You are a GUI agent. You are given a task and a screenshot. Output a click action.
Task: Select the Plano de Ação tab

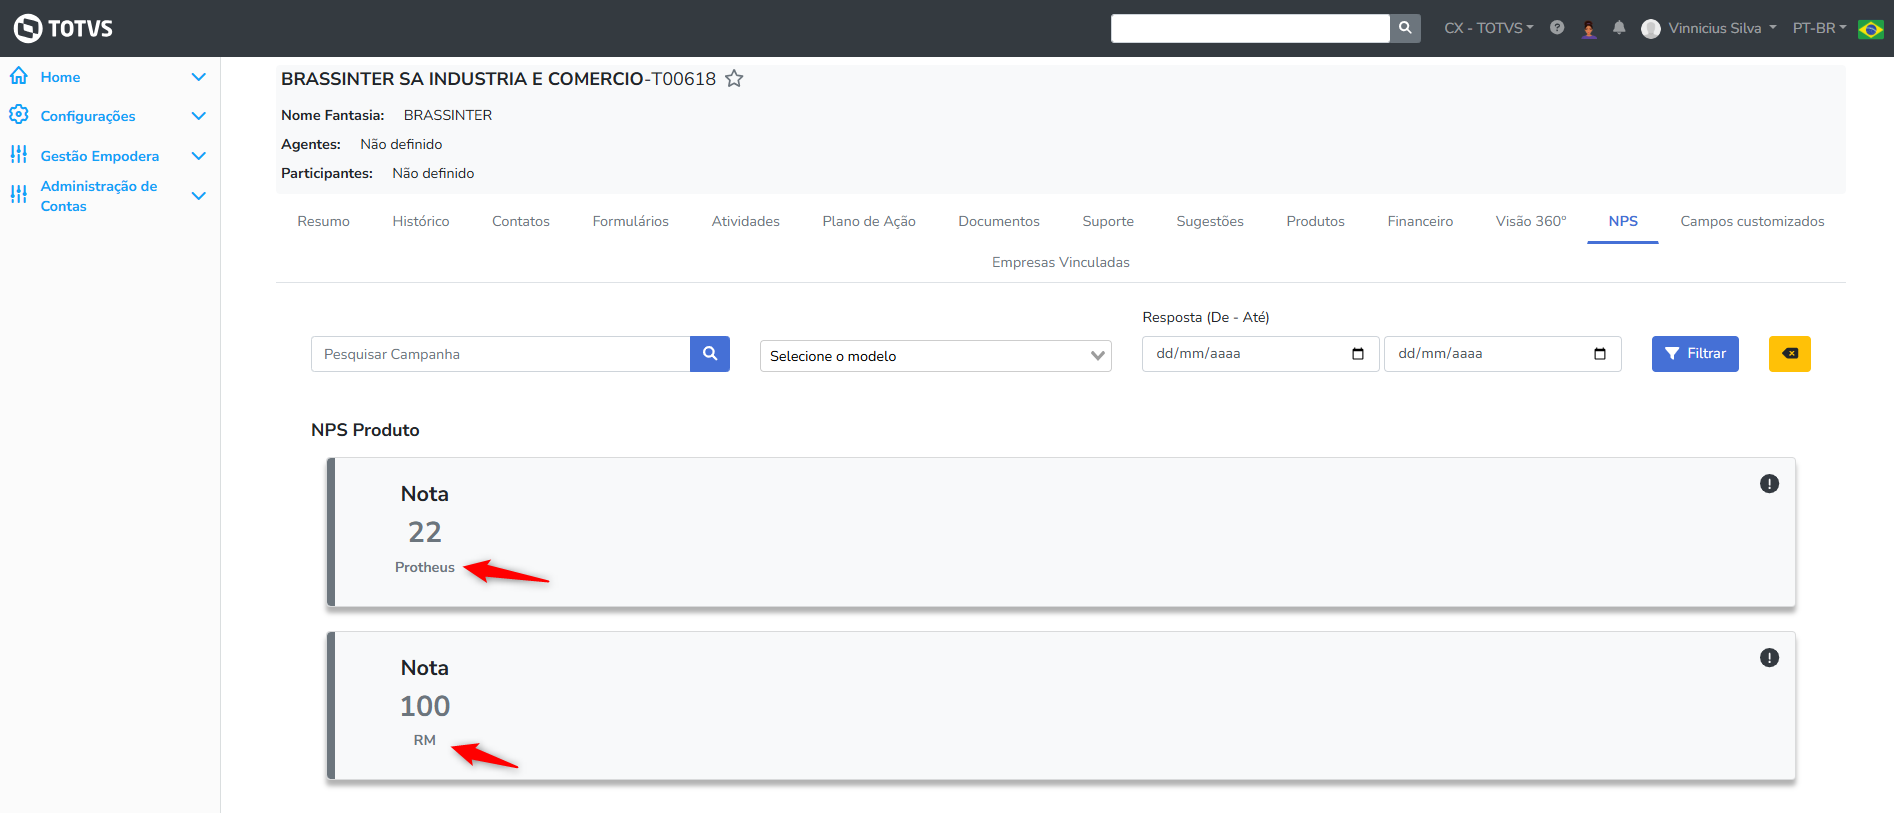pyautogui.click(x=869, y=221)
